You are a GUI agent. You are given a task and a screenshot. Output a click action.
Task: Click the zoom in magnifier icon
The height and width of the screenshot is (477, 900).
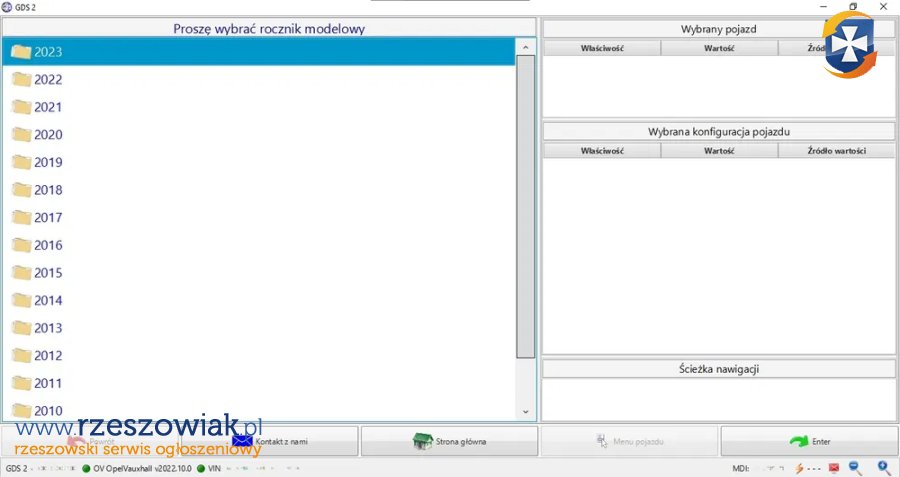click(x=884, y=467)
